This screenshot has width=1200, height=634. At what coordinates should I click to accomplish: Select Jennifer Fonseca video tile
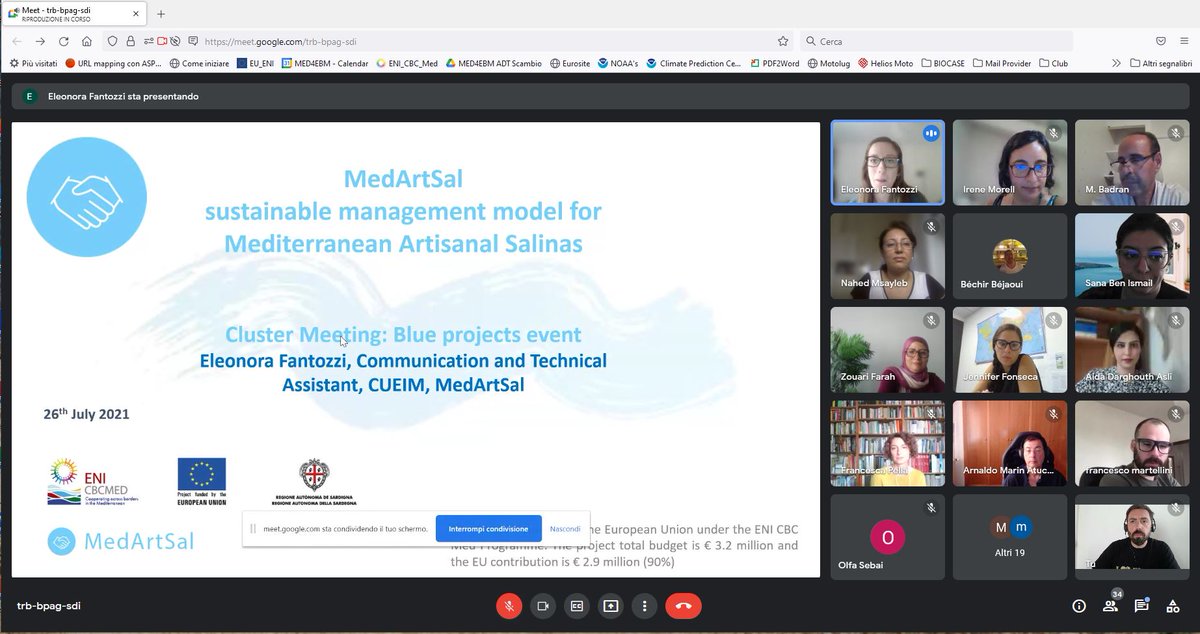coord(1010,349)
